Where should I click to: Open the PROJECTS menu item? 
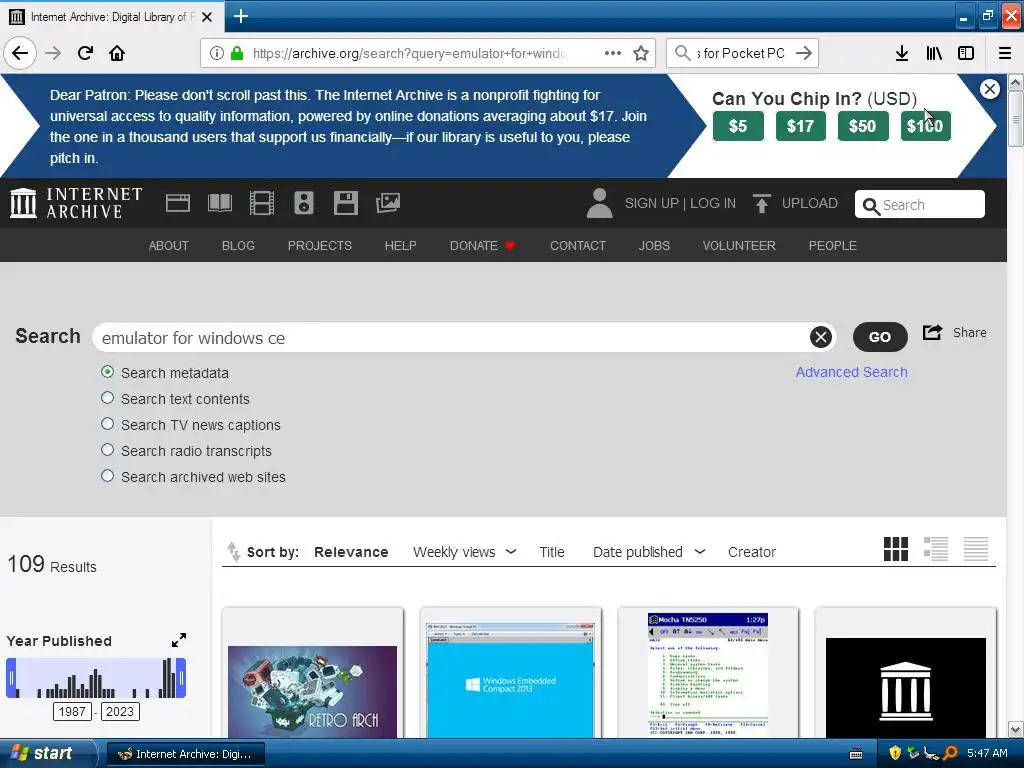tap(319, 246)
